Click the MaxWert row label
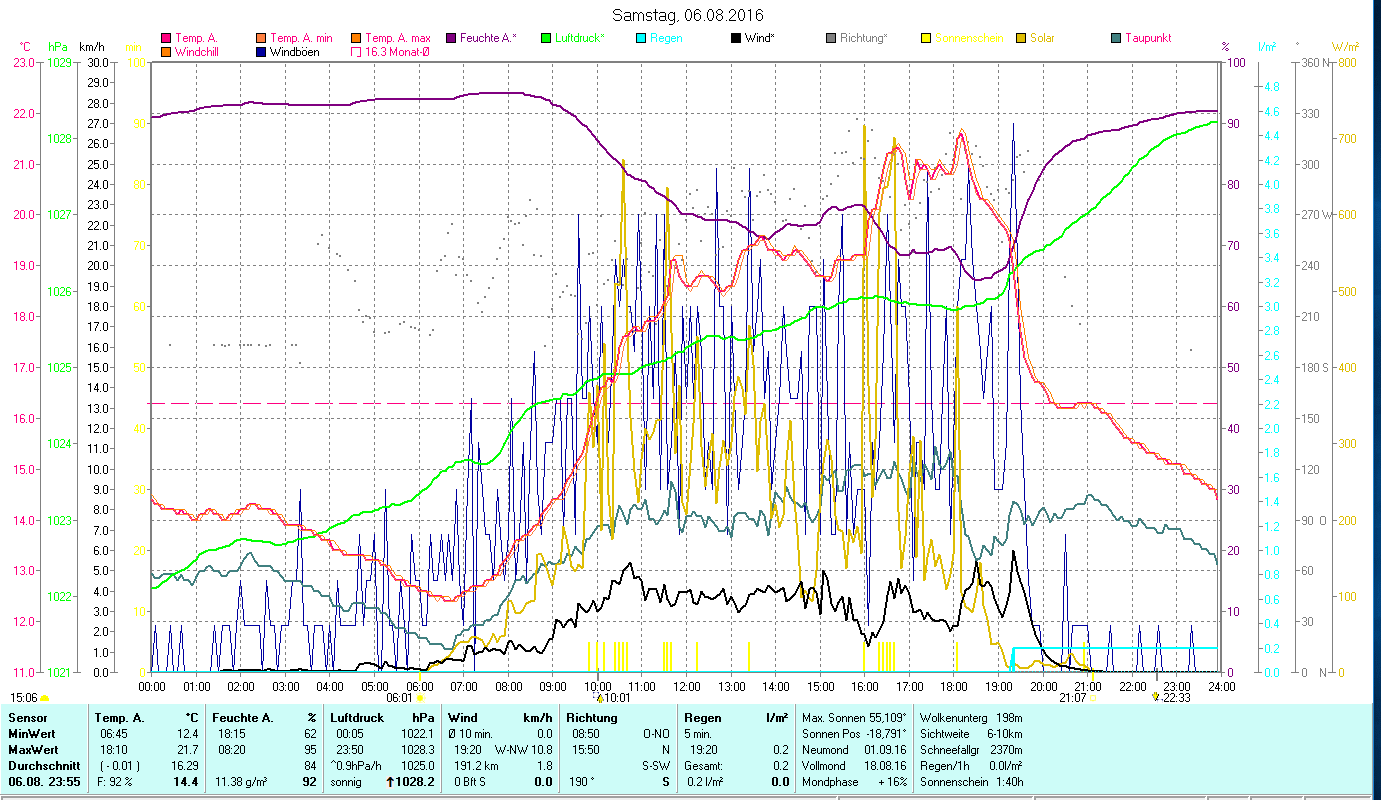This screenshot has height=800, width=1381. [x=31, y=748]
